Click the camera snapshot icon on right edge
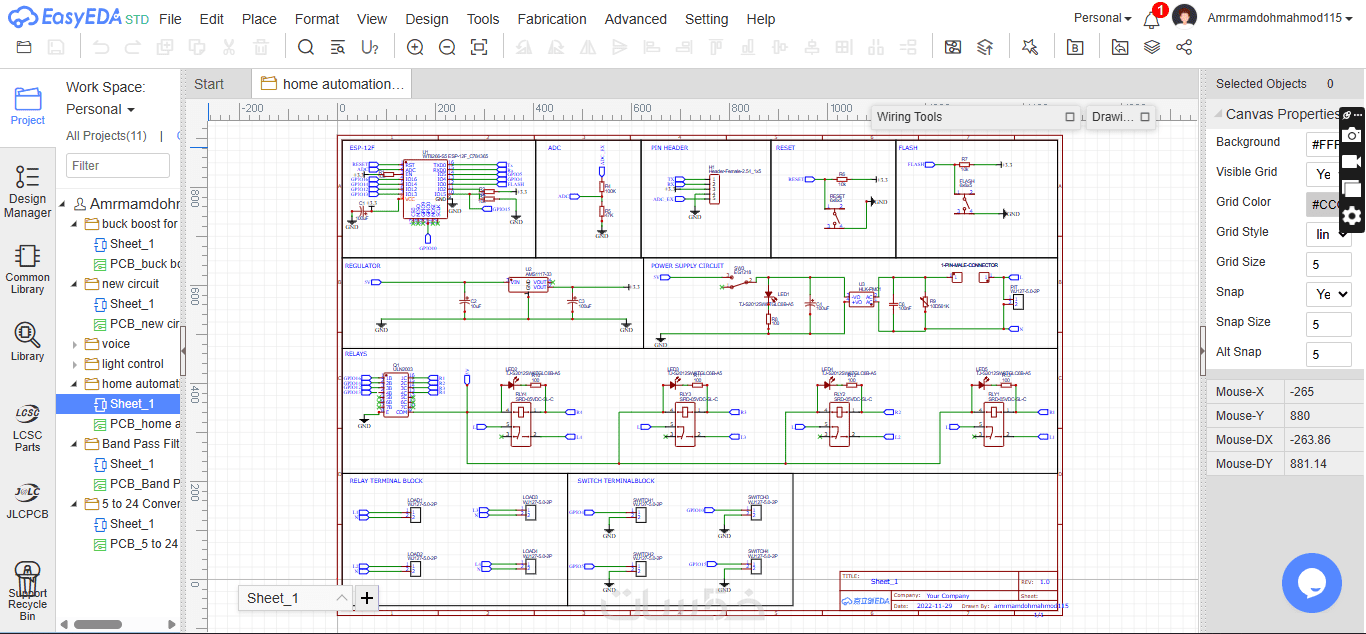The image size is (1366, 634). [x=1352, y=135]
